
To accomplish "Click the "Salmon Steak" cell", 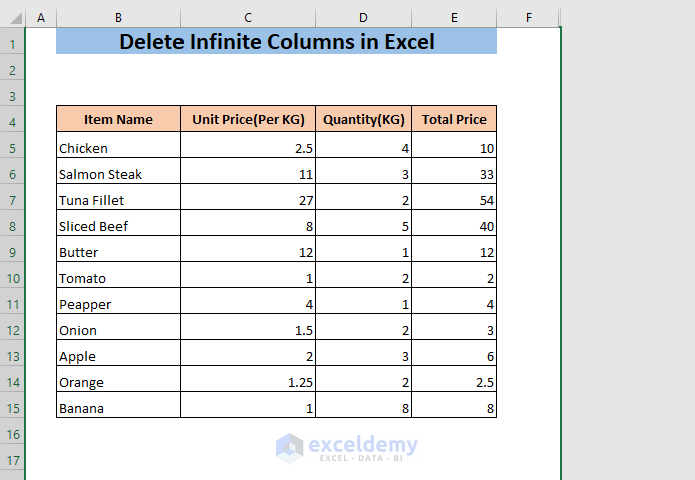I will point(118,174).
